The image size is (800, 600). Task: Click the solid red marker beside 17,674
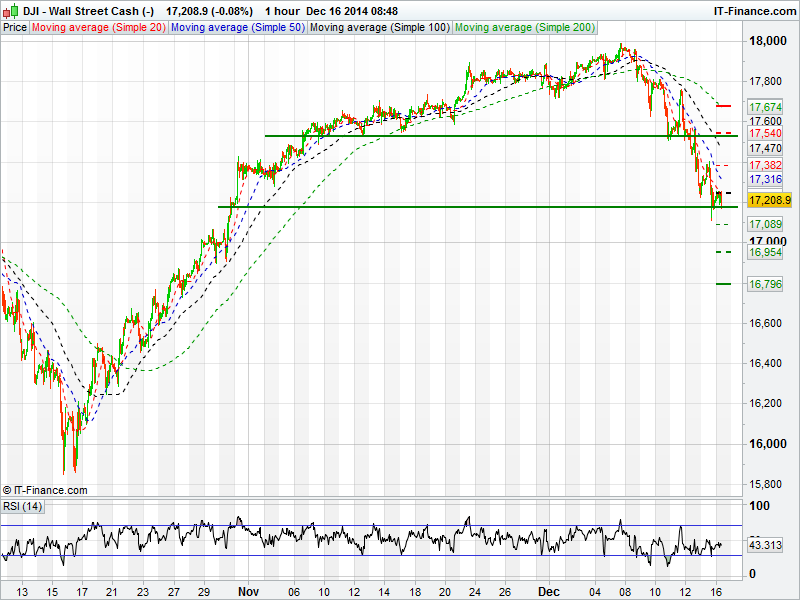[724, 106]
